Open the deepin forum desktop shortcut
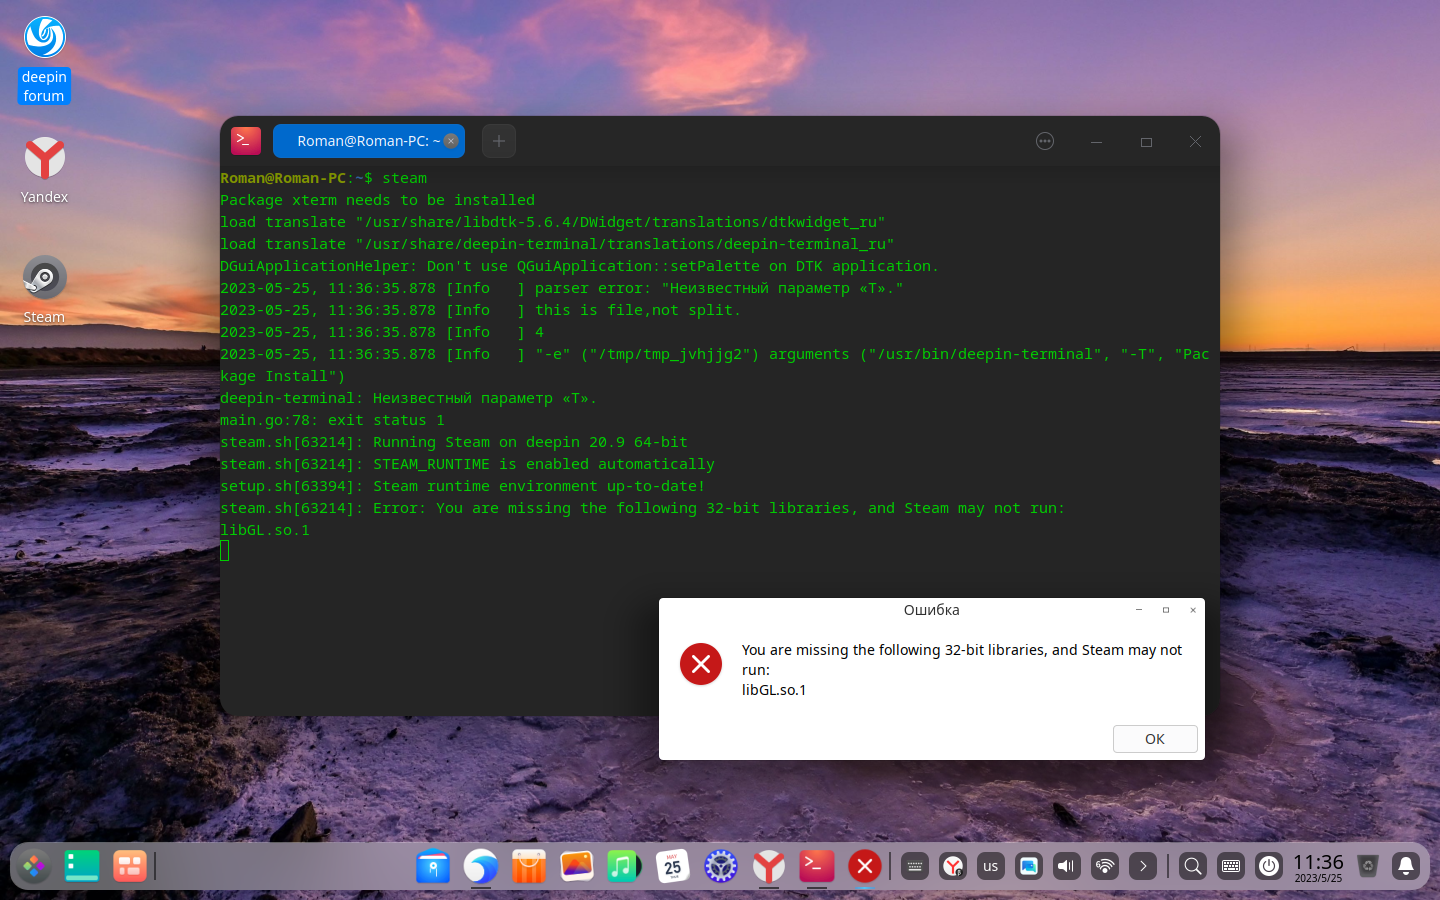 pyautogui.click(x=44, y=60)
